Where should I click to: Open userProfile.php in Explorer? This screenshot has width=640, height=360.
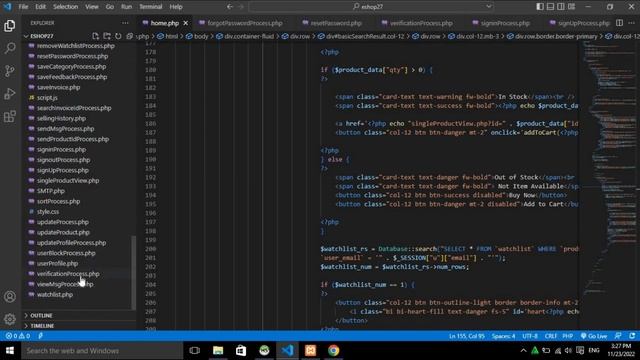(x=57, y=263)
